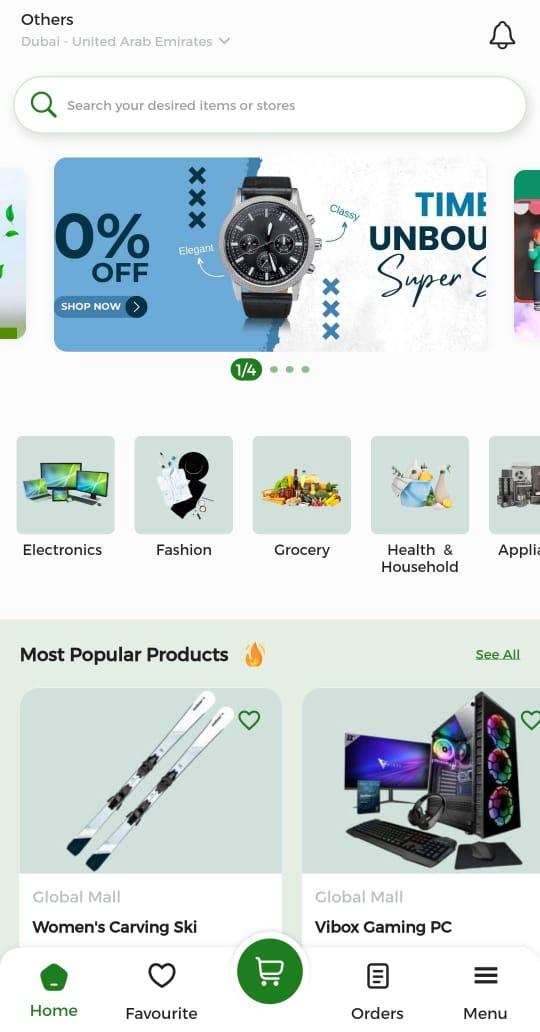Screen dimensions: 540x1032
Task: Open the cart using the green button
Action: click(x=270, y=971)
